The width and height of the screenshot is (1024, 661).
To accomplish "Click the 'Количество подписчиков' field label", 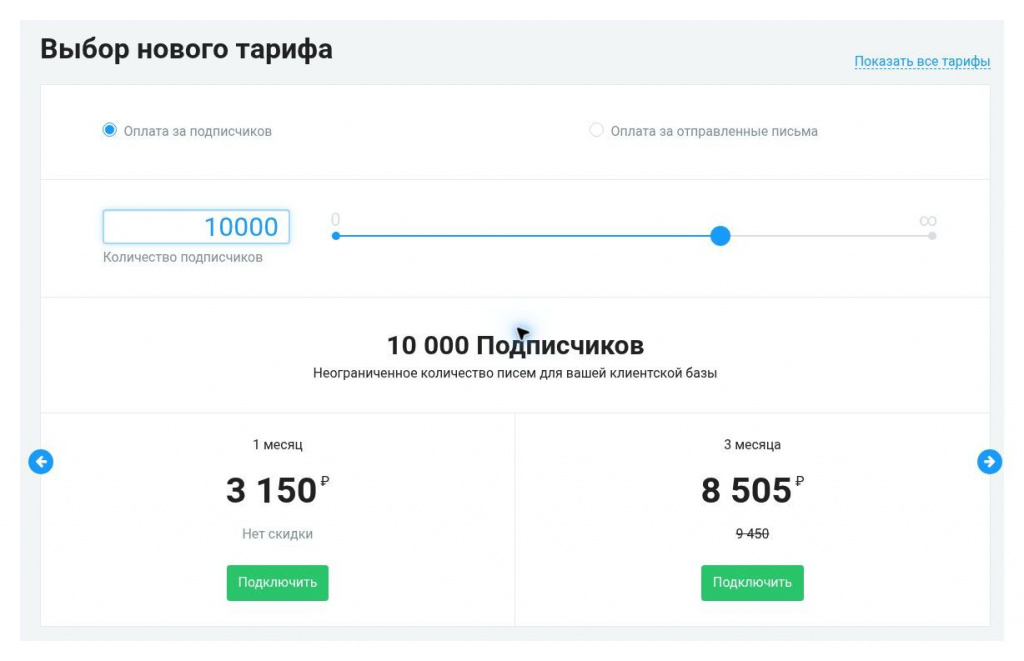I will tap(183, 257).
